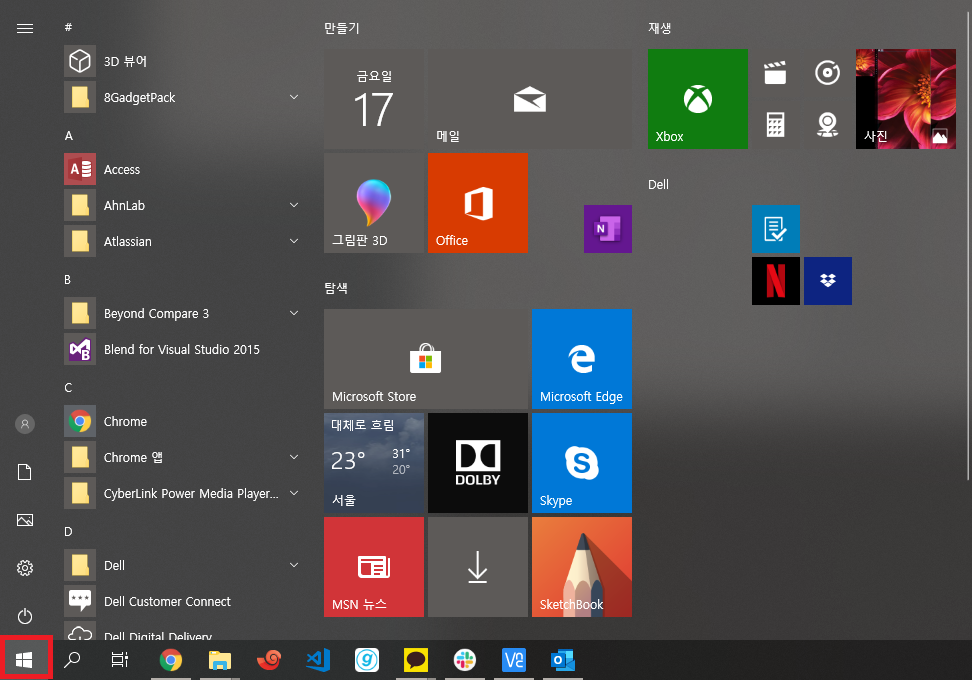The height and width of the screenshot is (680, 972).
Task: Open Slack from the taskbar
Action: click(x=465, y=660)
